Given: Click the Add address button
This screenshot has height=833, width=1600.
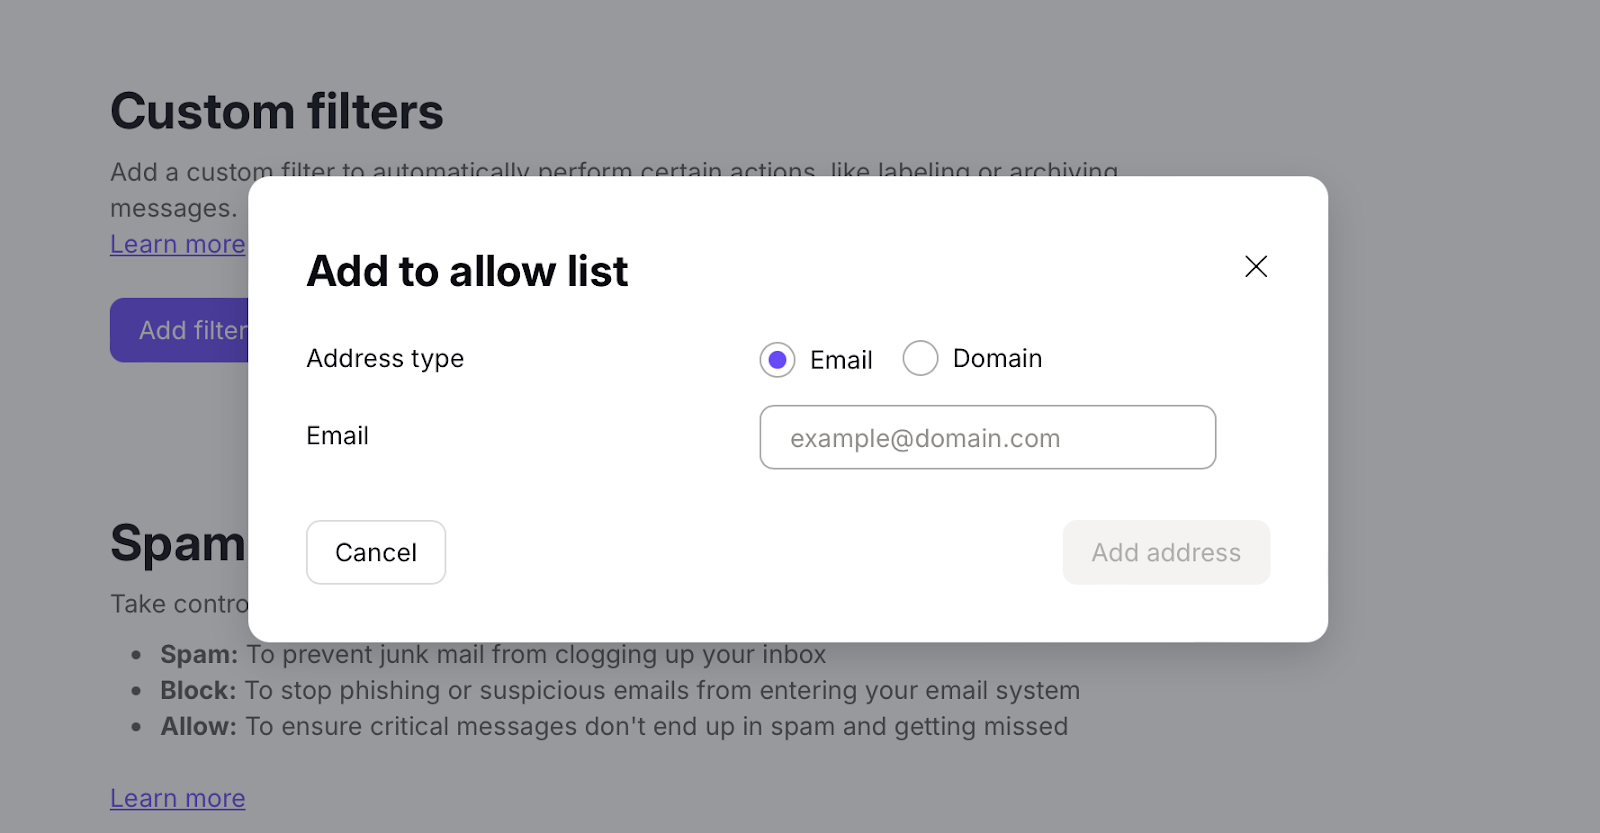Looking at the screenshot, I should (x=1166, y=553).
